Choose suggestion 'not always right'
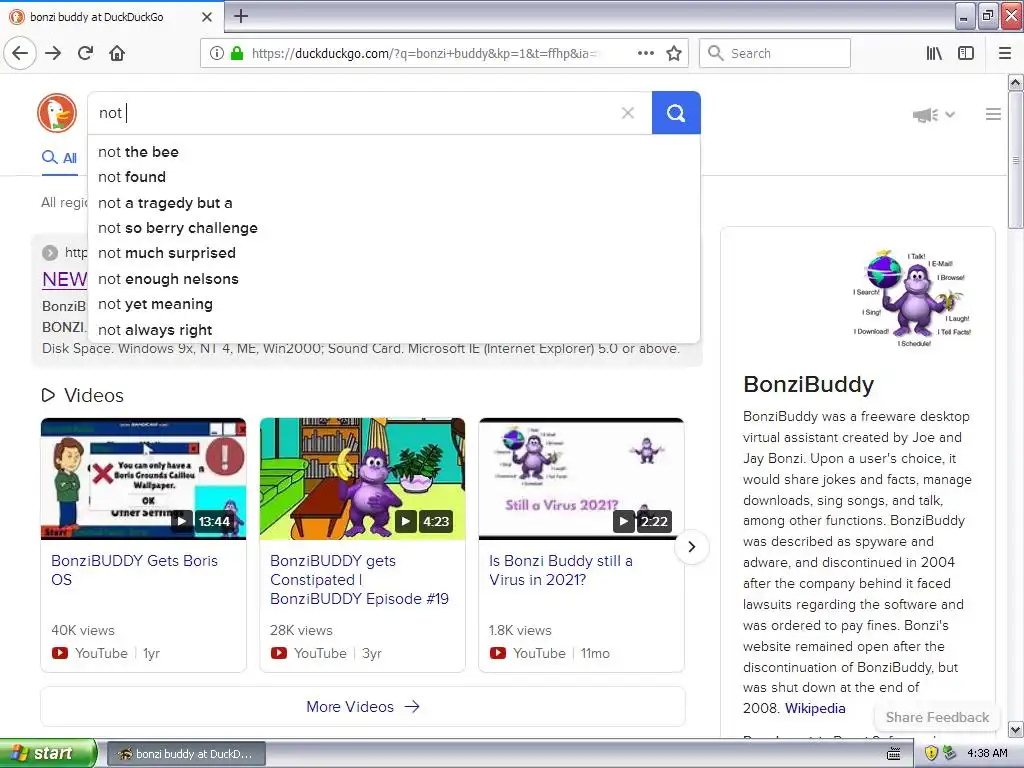Viewport: 1024px width, 768px height. pyautogui.click(x=394, y=330)
